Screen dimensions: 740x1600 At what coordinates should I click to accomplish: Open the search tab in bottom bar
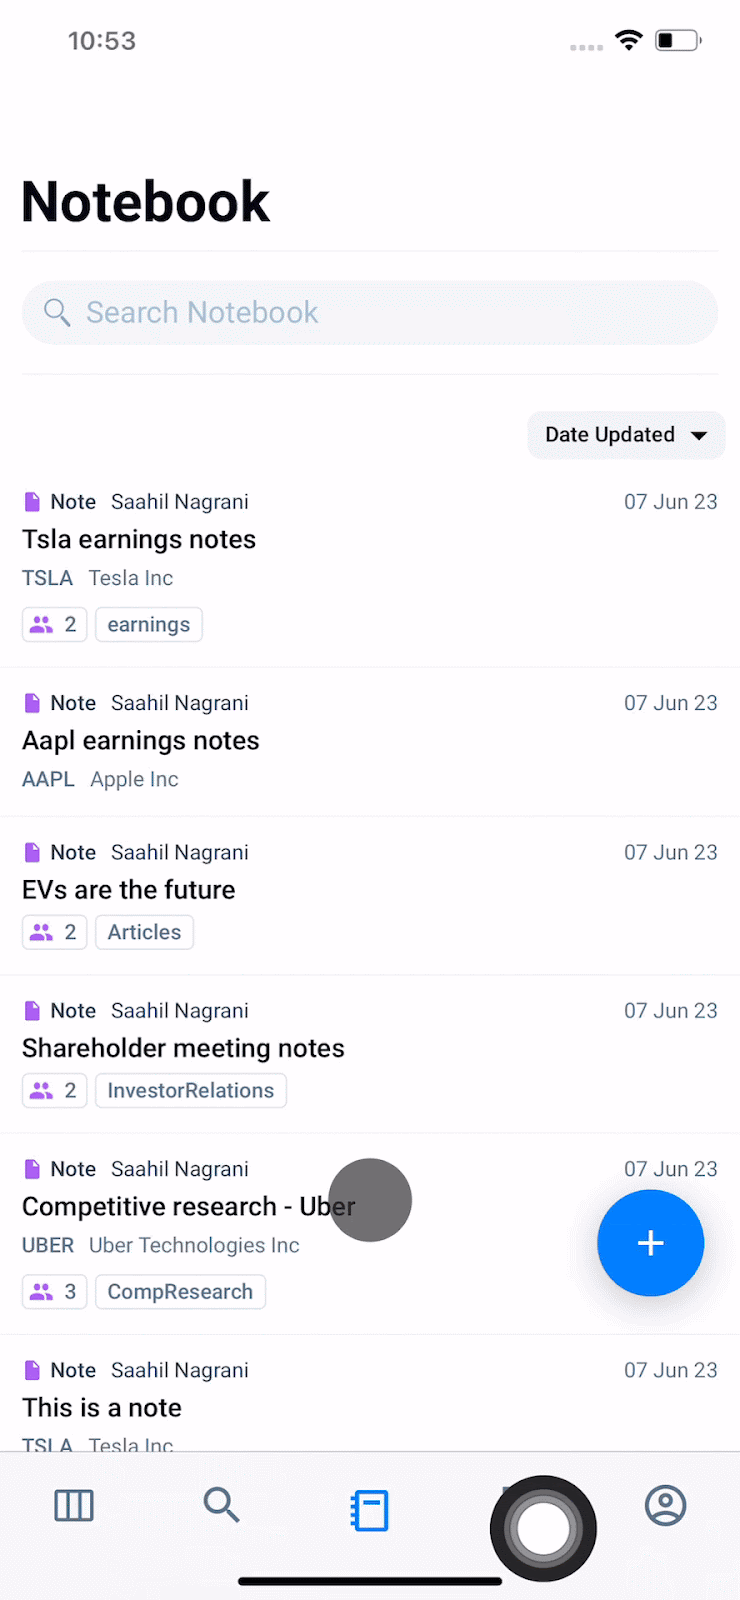pos(221,1504)
